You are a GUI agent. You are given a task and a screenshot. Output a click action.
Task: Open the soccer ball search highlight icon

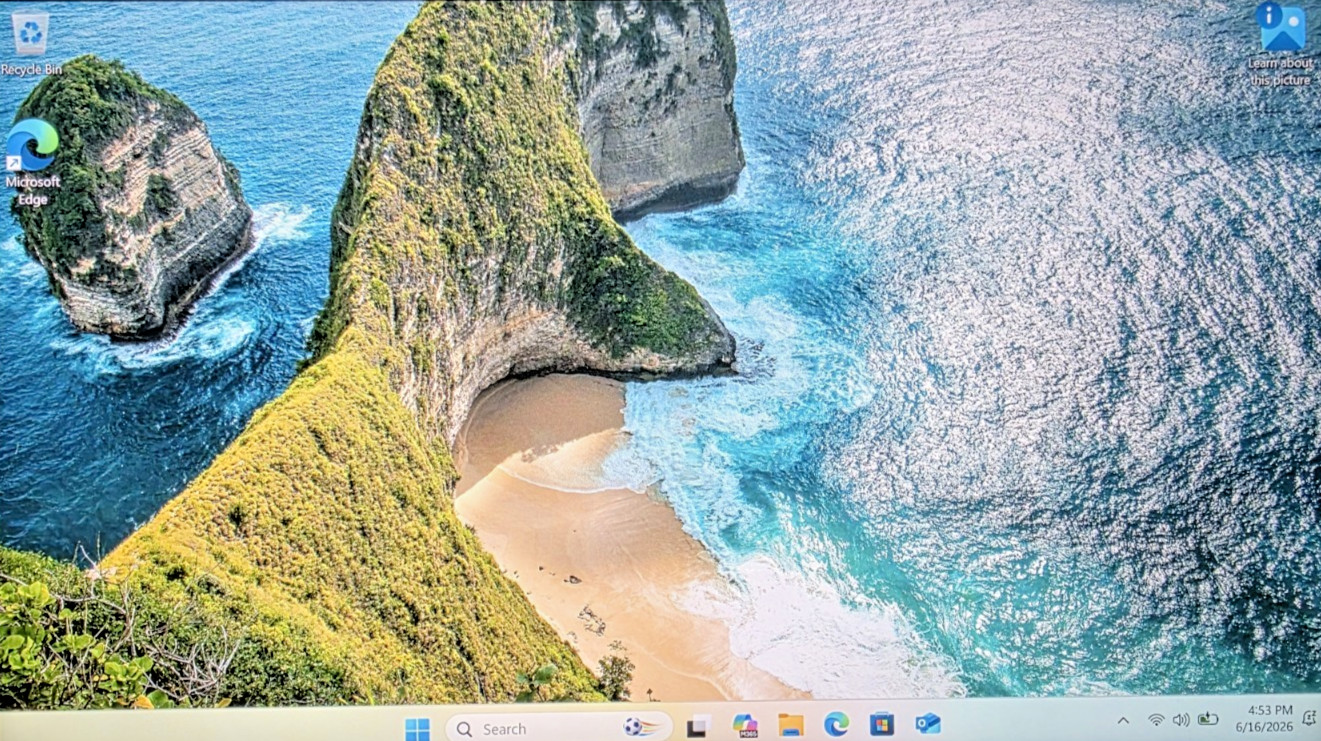click(641, 727)
